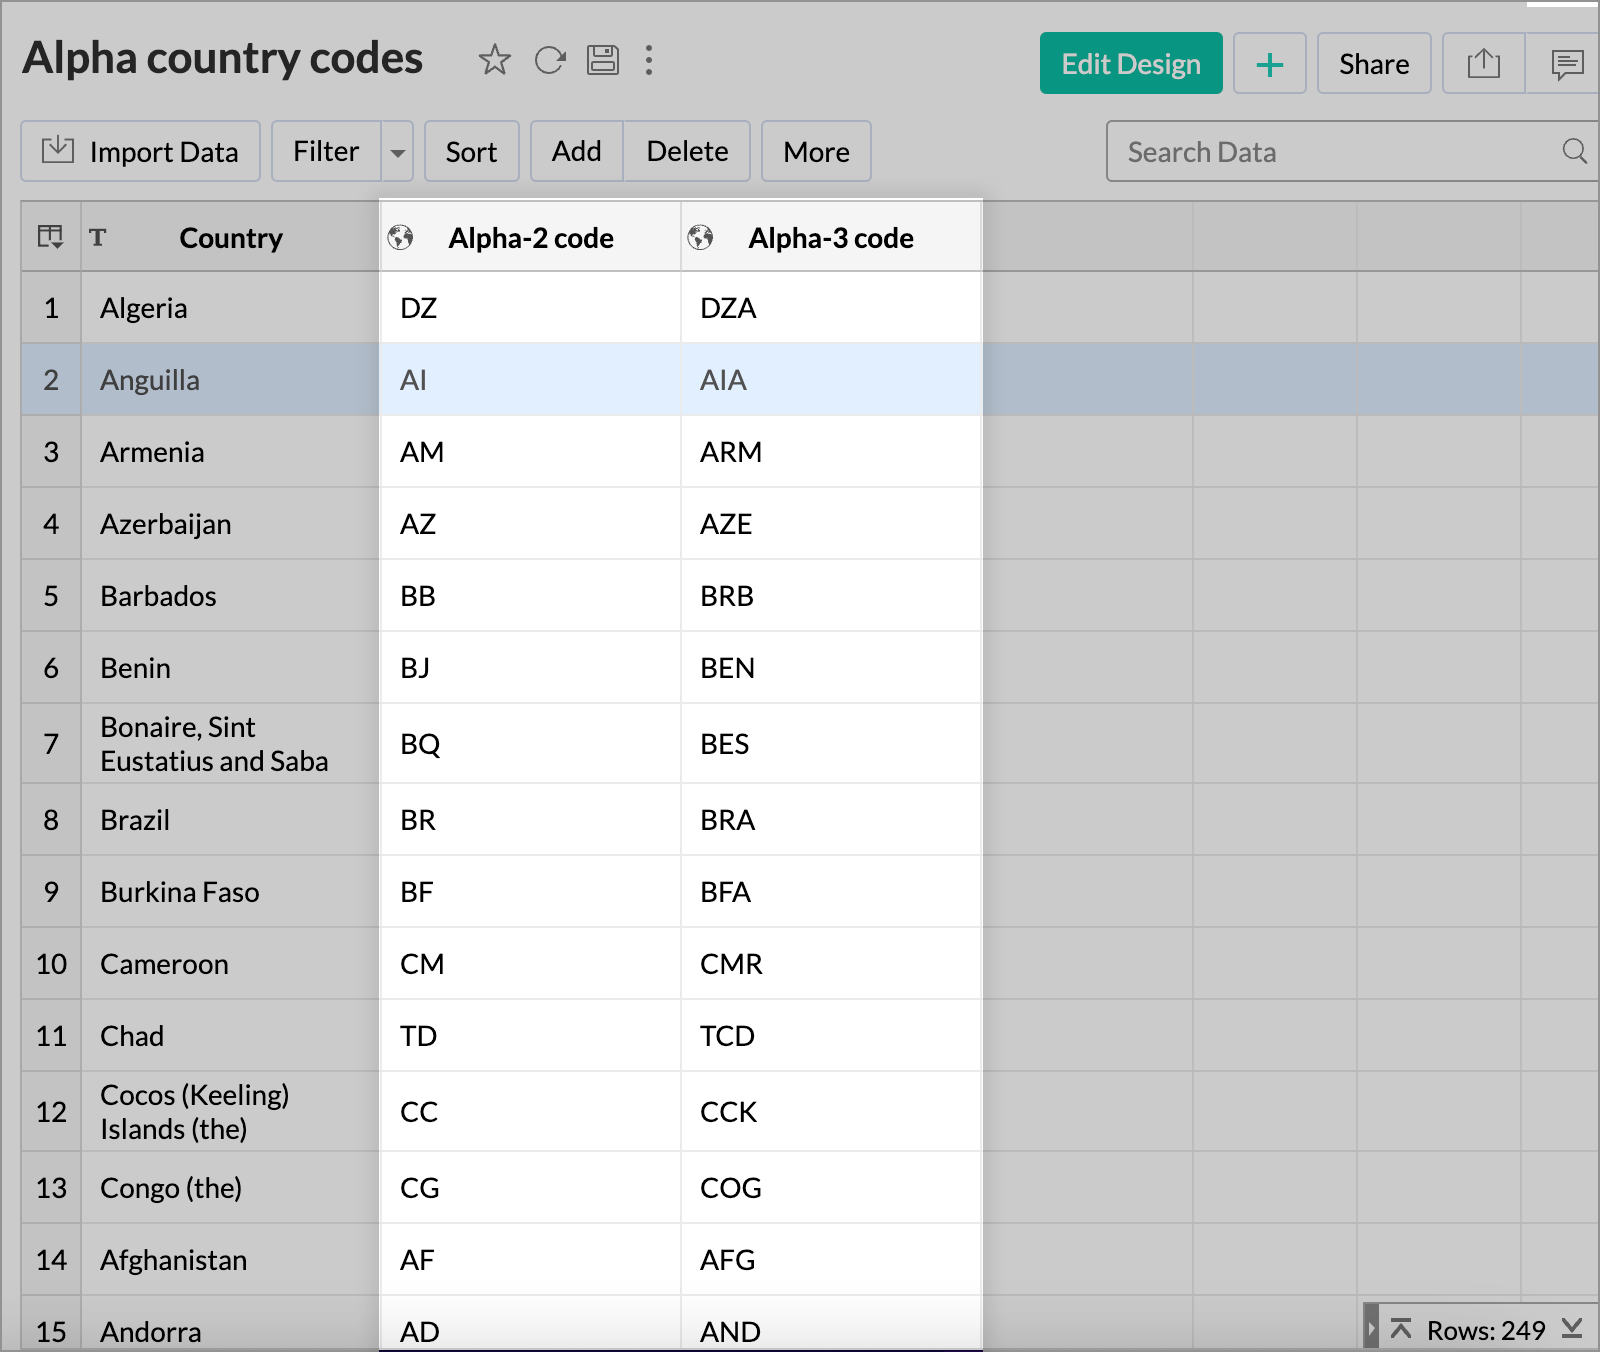1600x1352 pixels.
Task: Expand the Filter dropdown arrow
Action: 397,152
